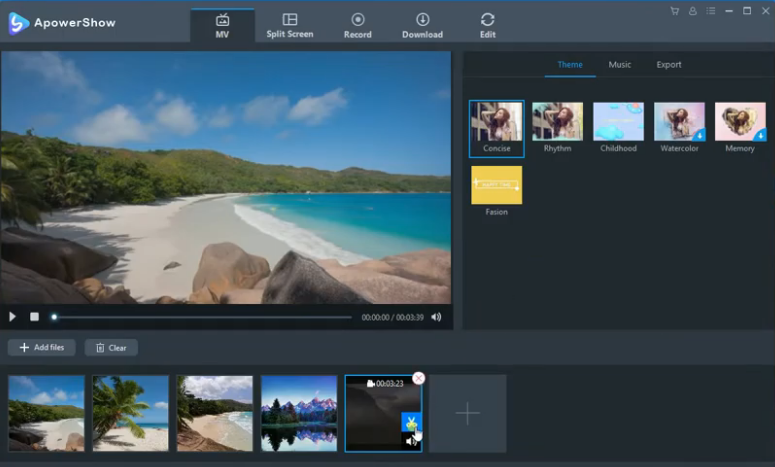The height and width of the screenshot is (467, 775).
Task: Select the Watercolor theme thumbnail
Action: point(679,122)
